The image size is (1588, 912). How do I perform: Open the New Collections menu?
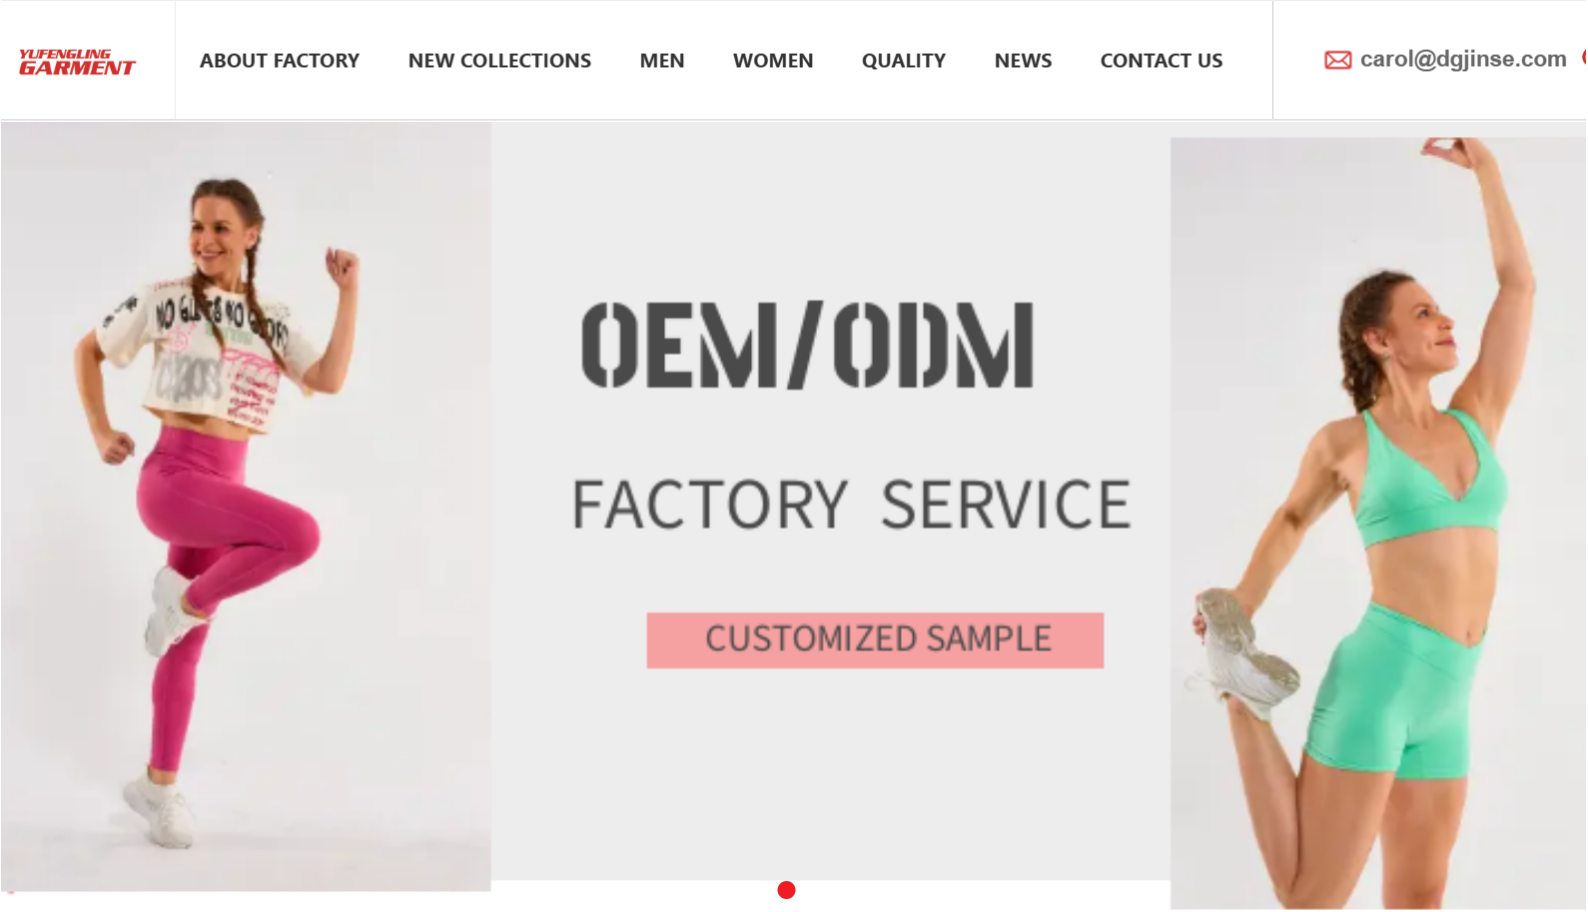pos(499,60)
